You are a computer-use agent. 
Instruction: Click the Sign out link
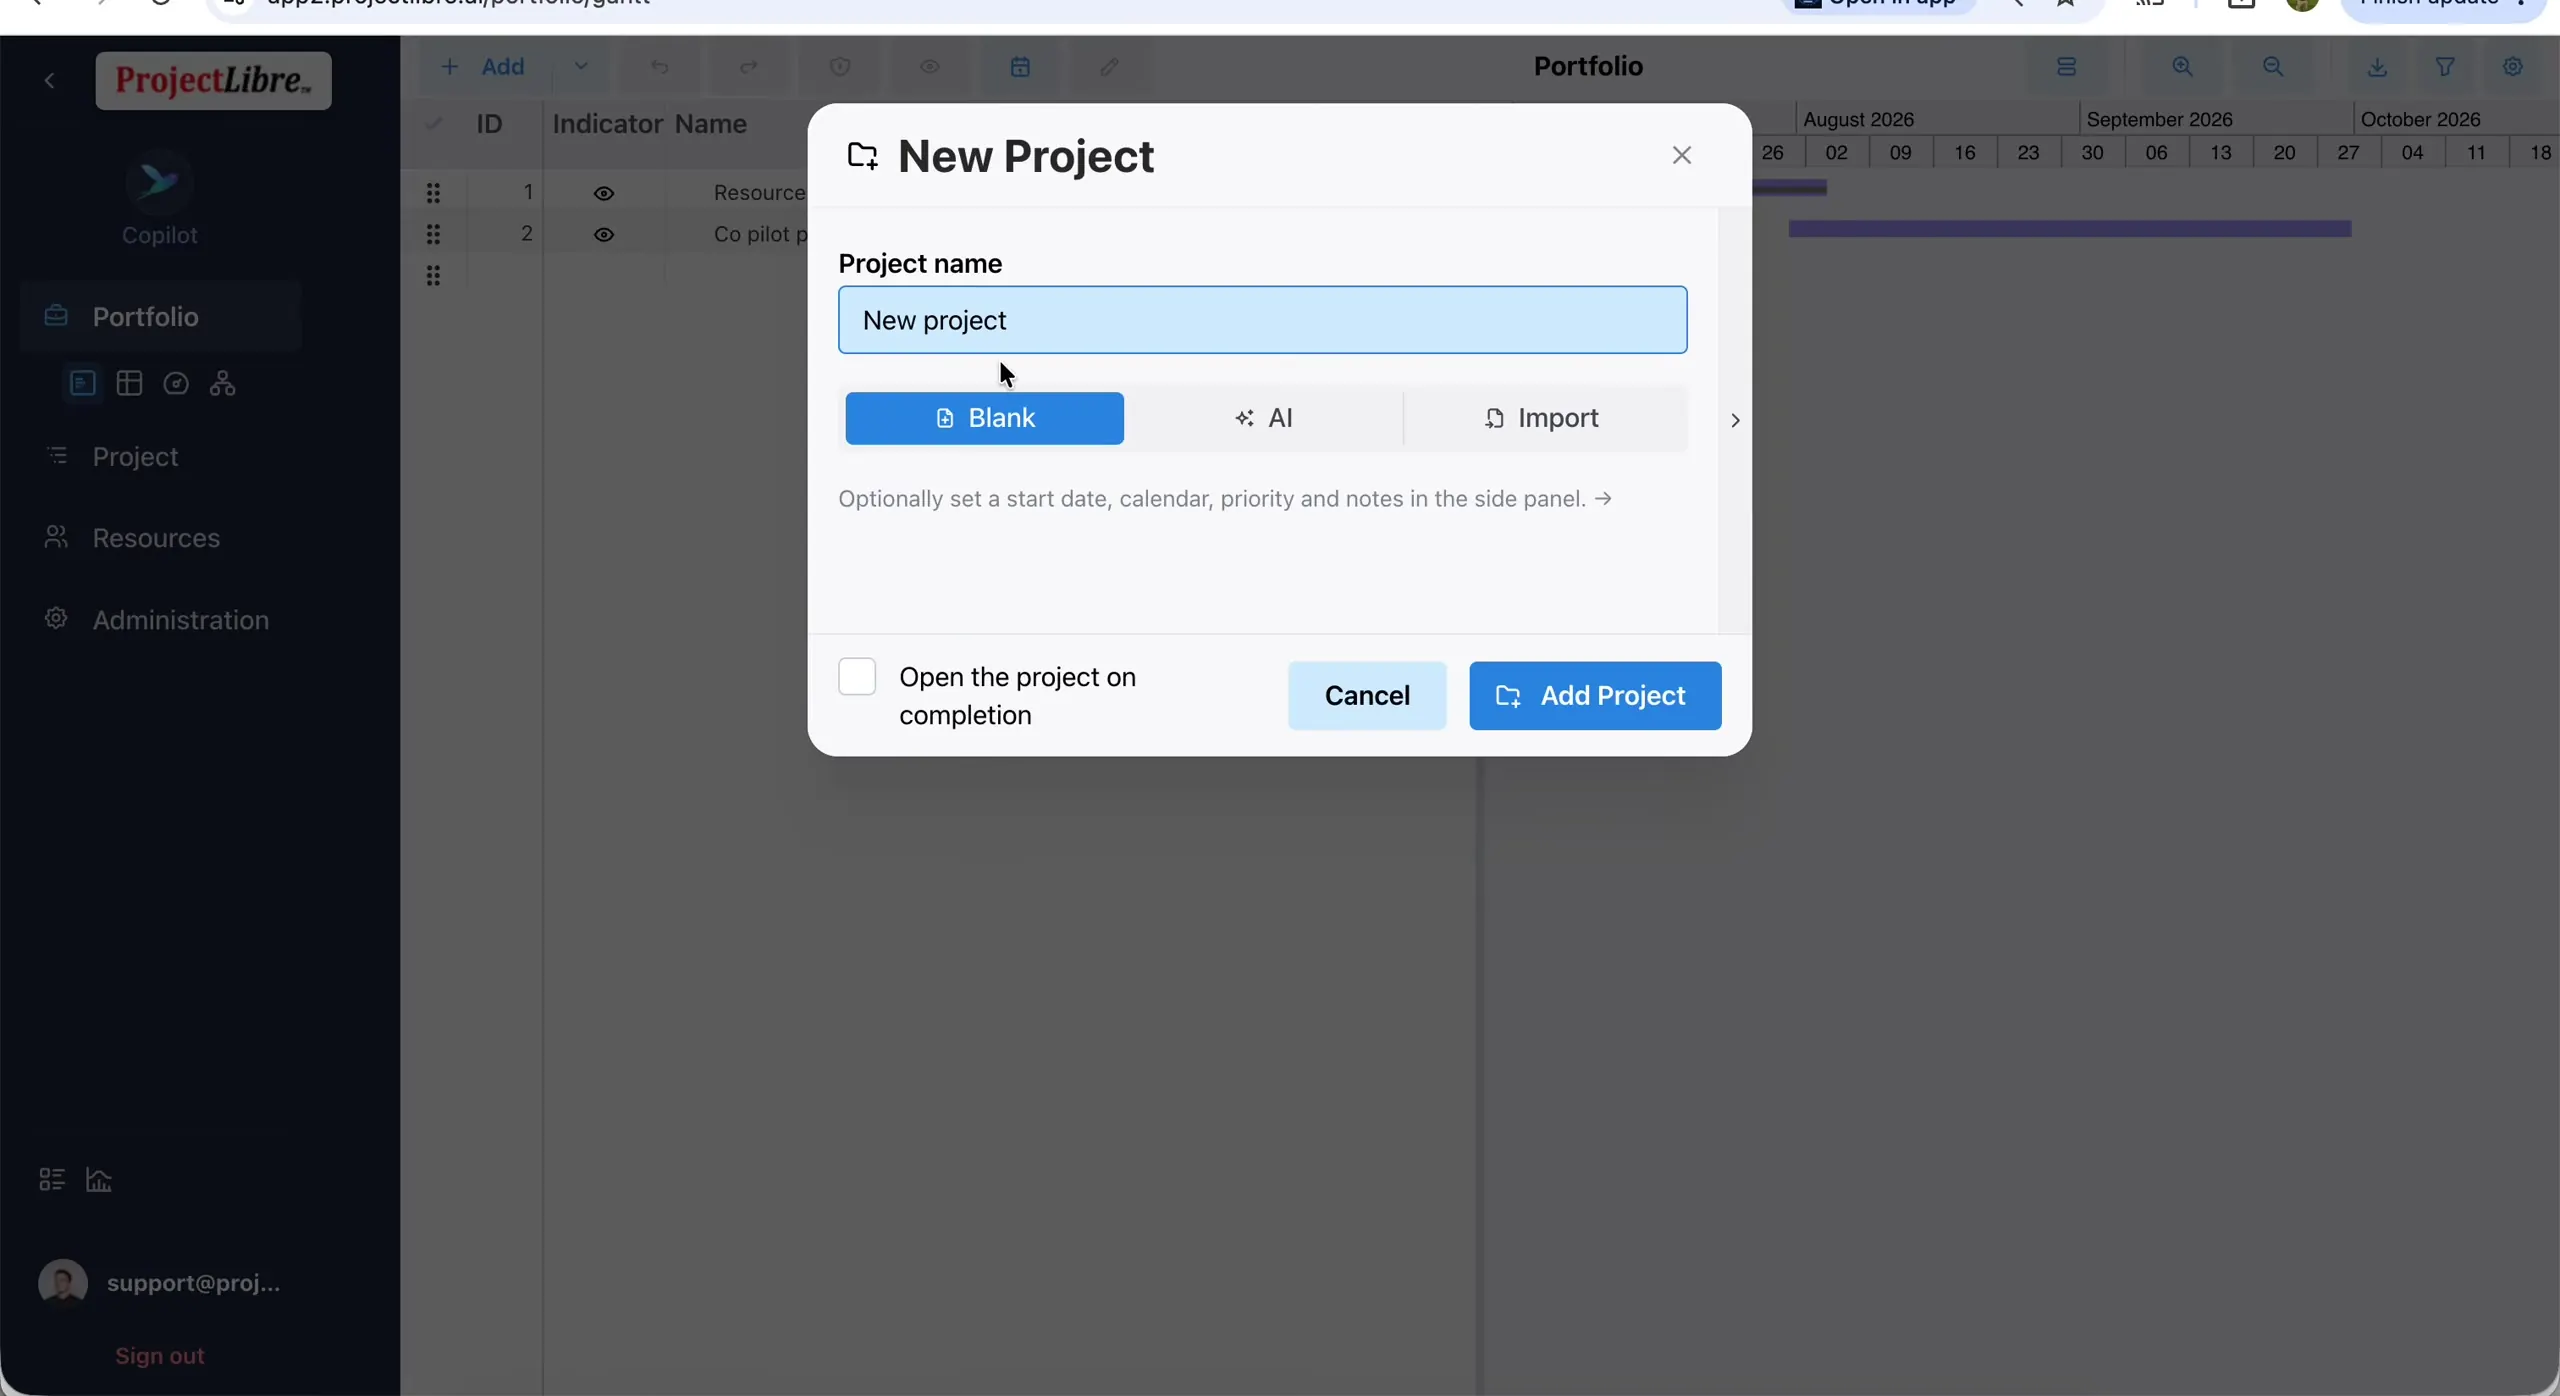point(160,1355)
